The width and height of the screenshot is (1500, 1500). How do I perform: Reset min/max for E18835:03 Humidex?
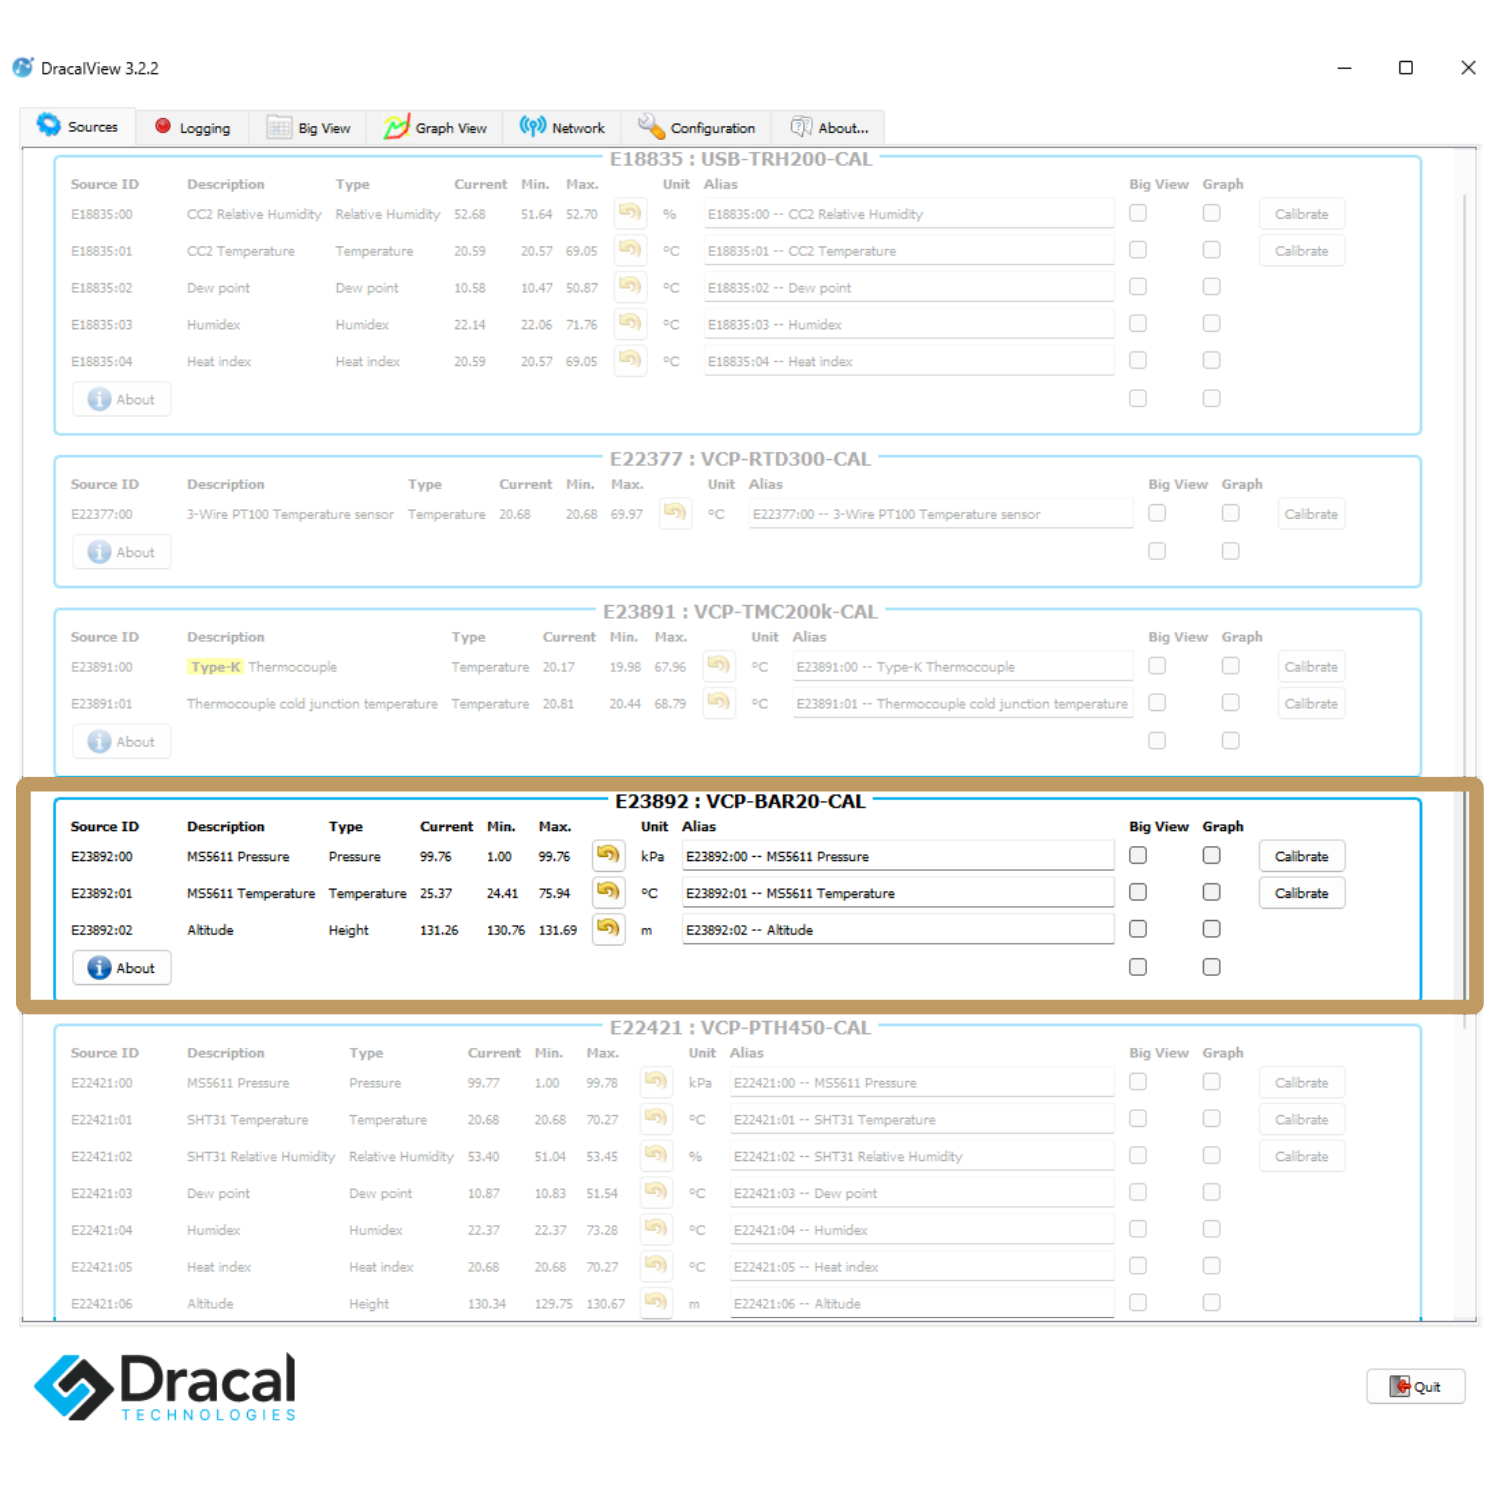[630, 324]
